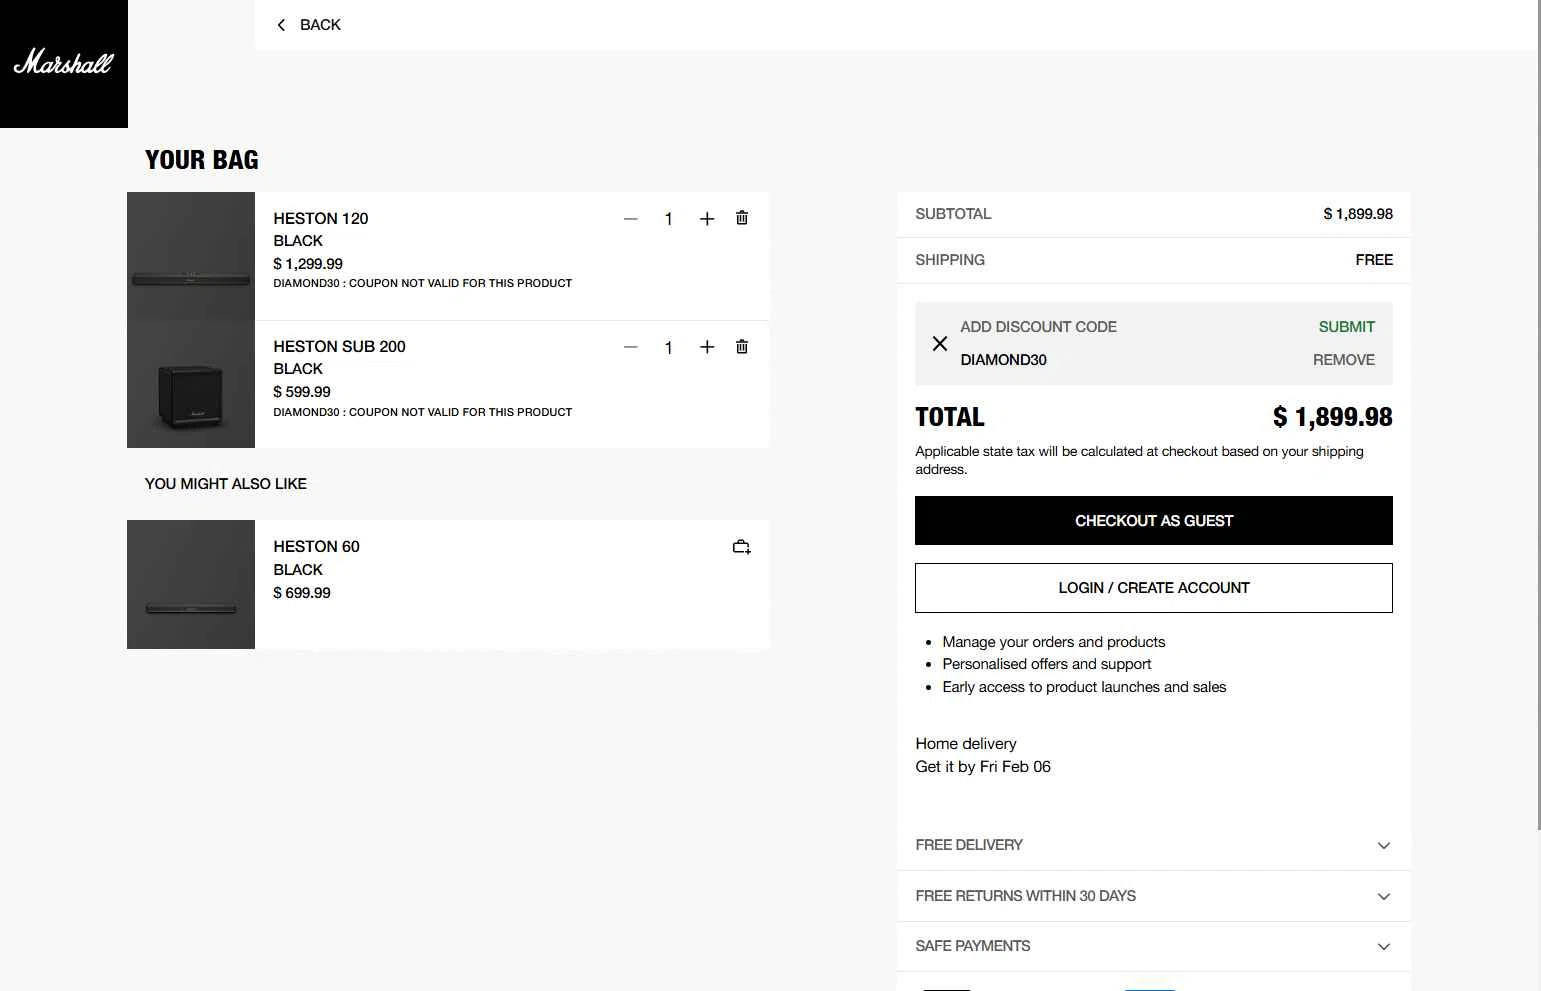Viewport: 1541px width, 991px height.
Task: Click the Heston 120 quantity value
Action: (x=668, y=219)
